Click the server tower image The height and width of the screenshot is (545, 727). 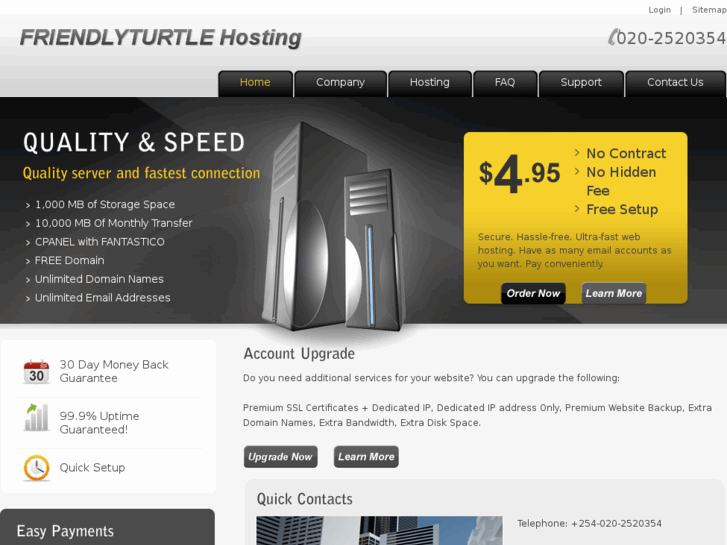coord(333,227)
